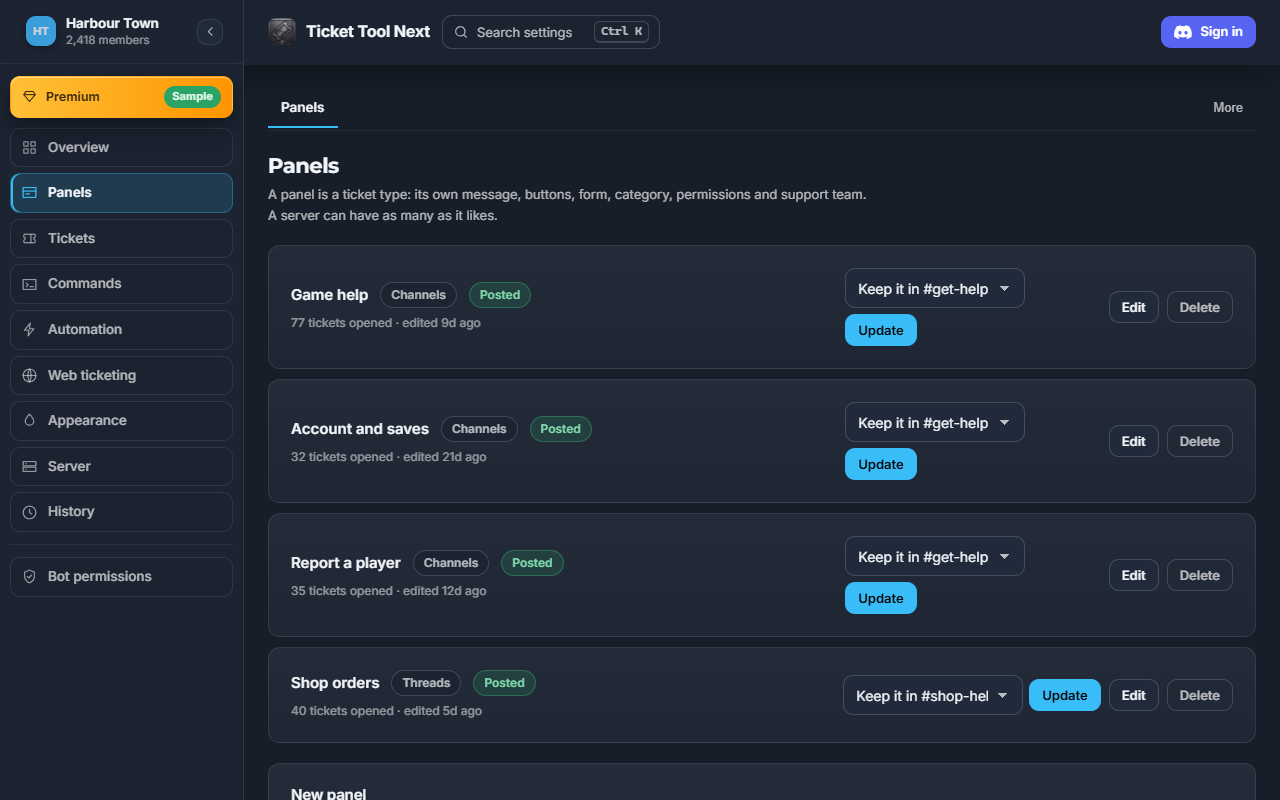Collapse the sidebar with the chevron button
Image resolution: width=1280 pixels, height=800 pixels.
(210, 31)
